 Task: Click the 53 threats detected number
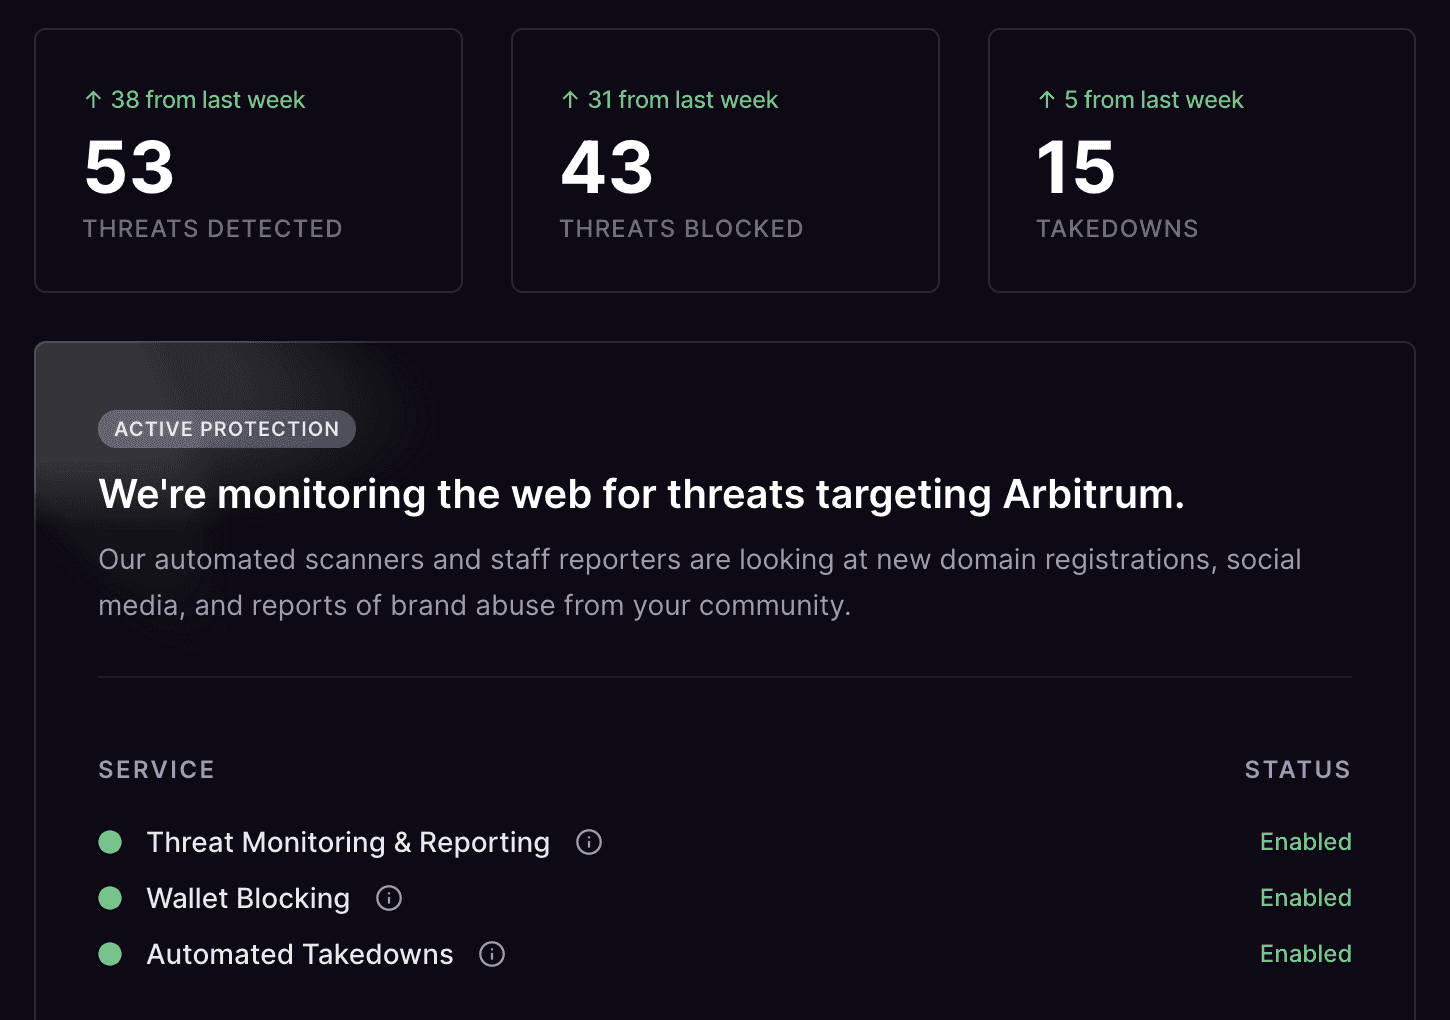(130, 167)
